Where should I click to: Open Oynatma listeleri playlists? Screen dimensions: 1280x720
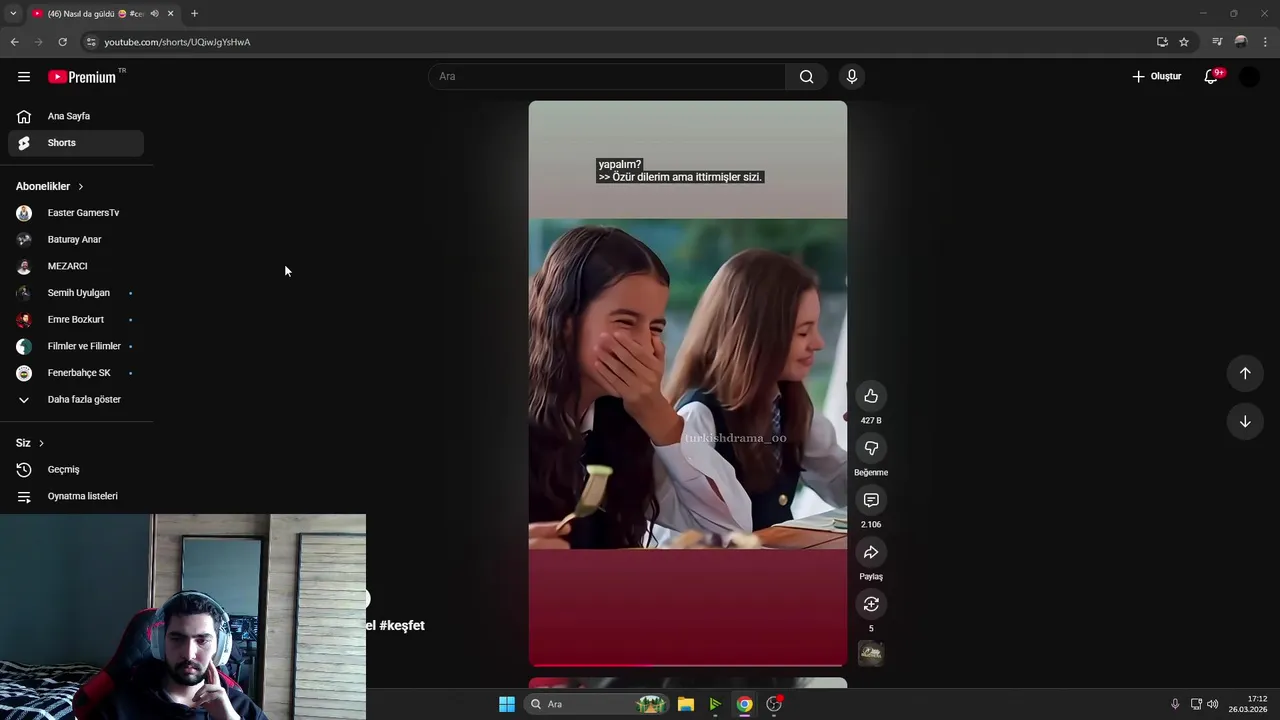pyautogui.click(x=76, y=496)
